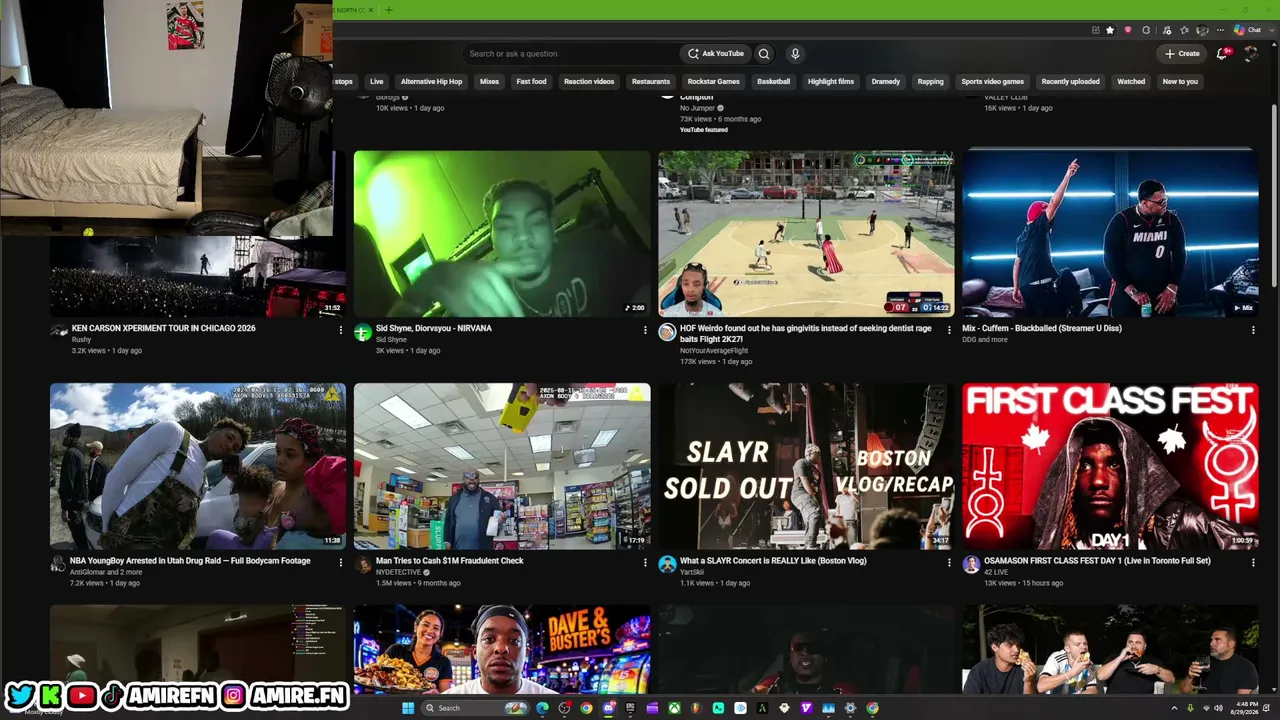Open the taskbar clock and date
This screenshot has width=1280, height=720.
coord(1246,708)
